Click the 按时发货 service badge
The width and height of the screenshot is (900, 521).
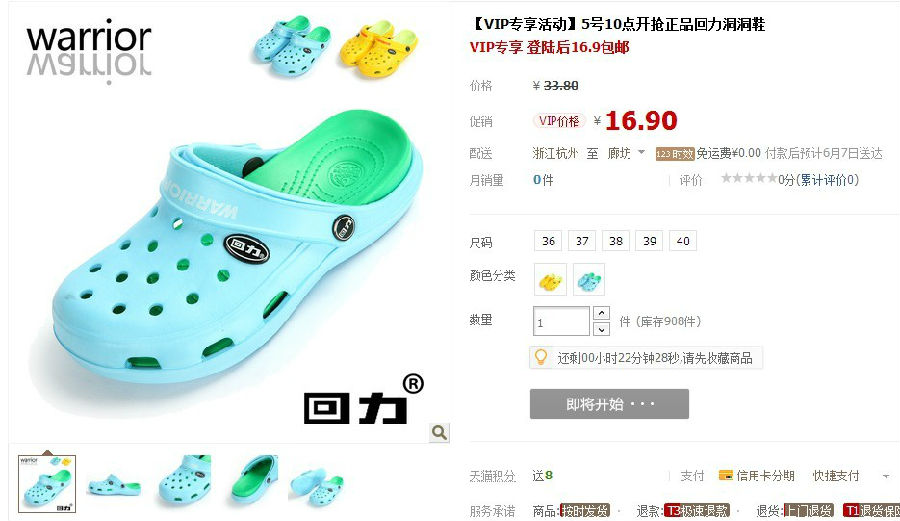584,510
